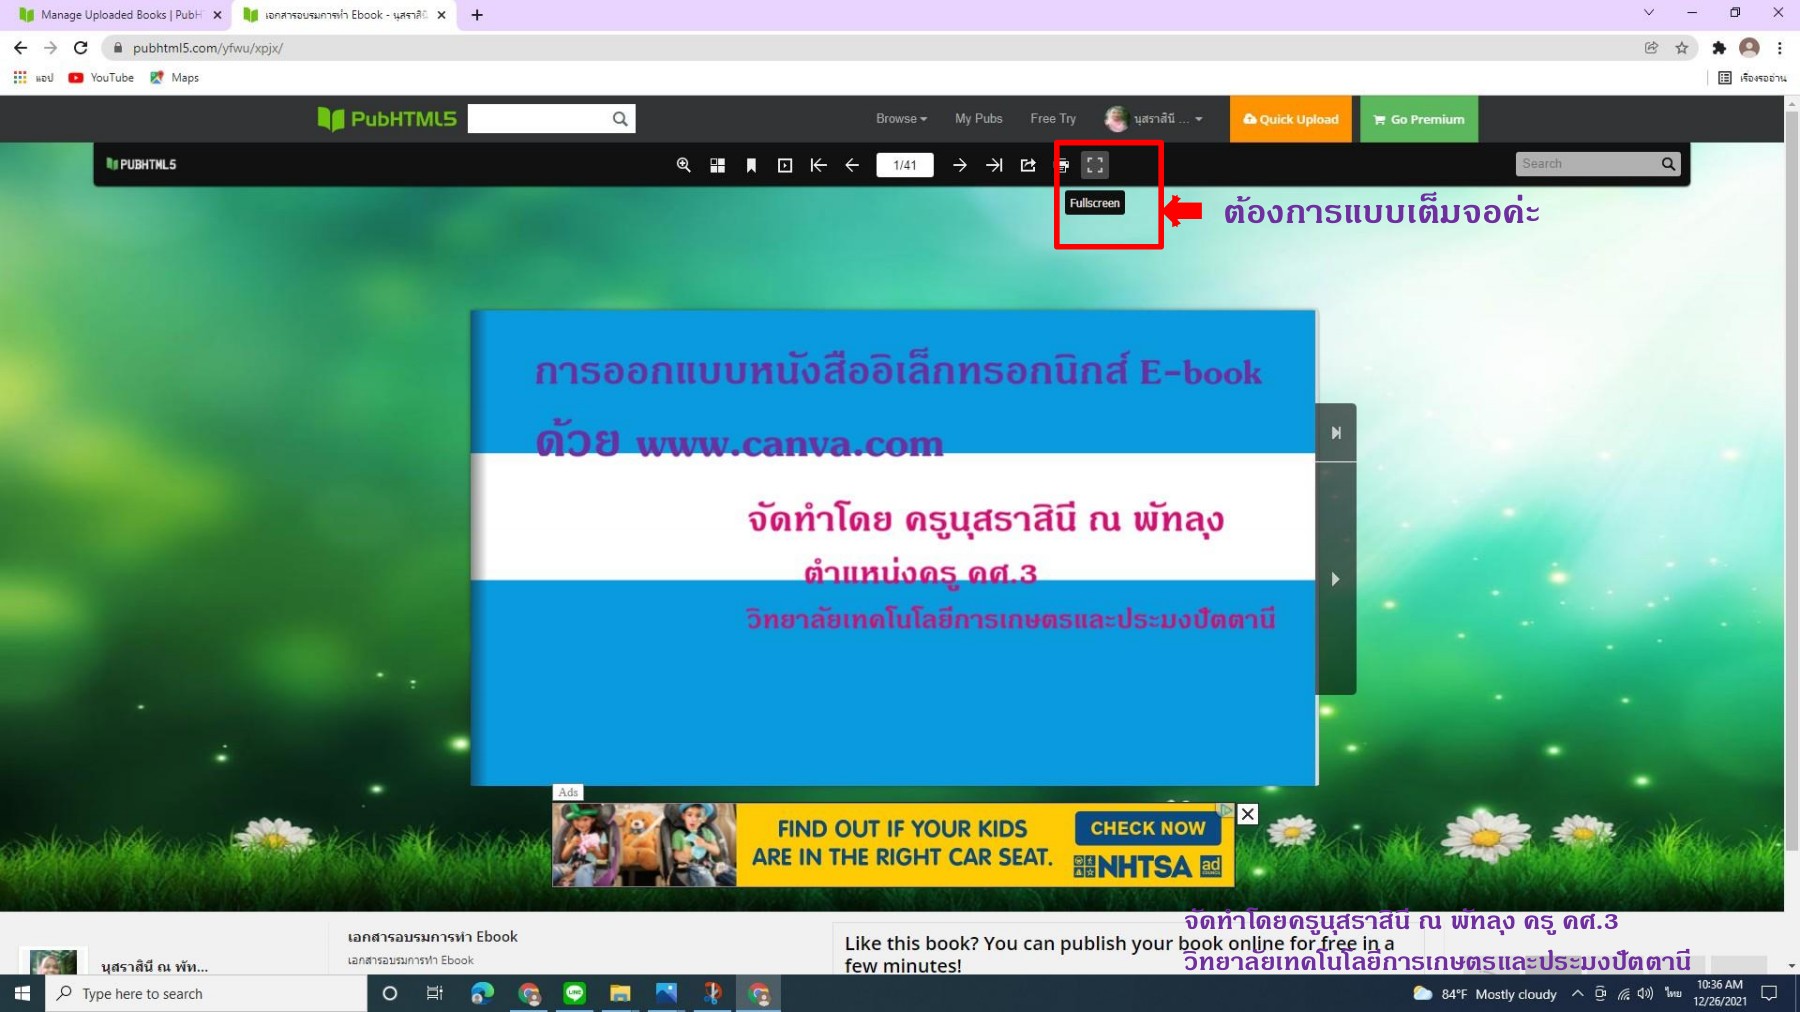Image resolution: width=1800 pixels, height=1012 pixels.
Task: Open the Share options
Action: [x=1028, y=165]
